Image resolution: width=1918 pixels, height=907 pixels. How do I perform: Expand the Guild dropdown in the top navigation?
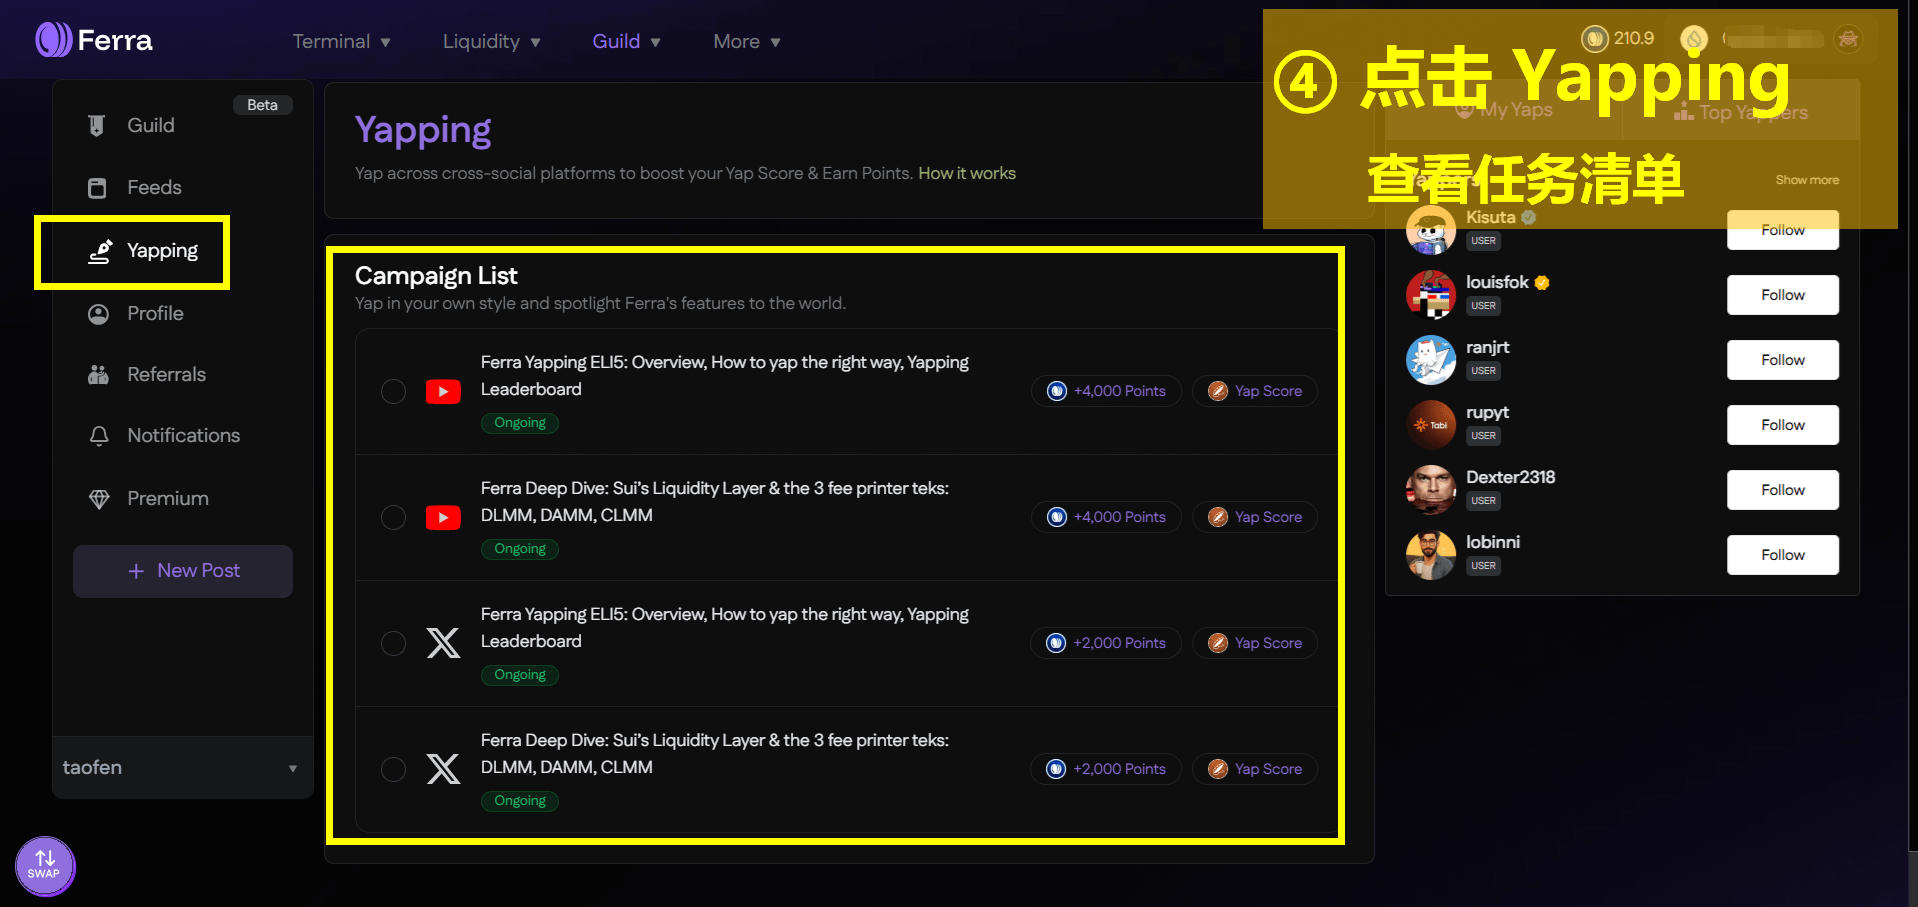(x=626, y=41)
